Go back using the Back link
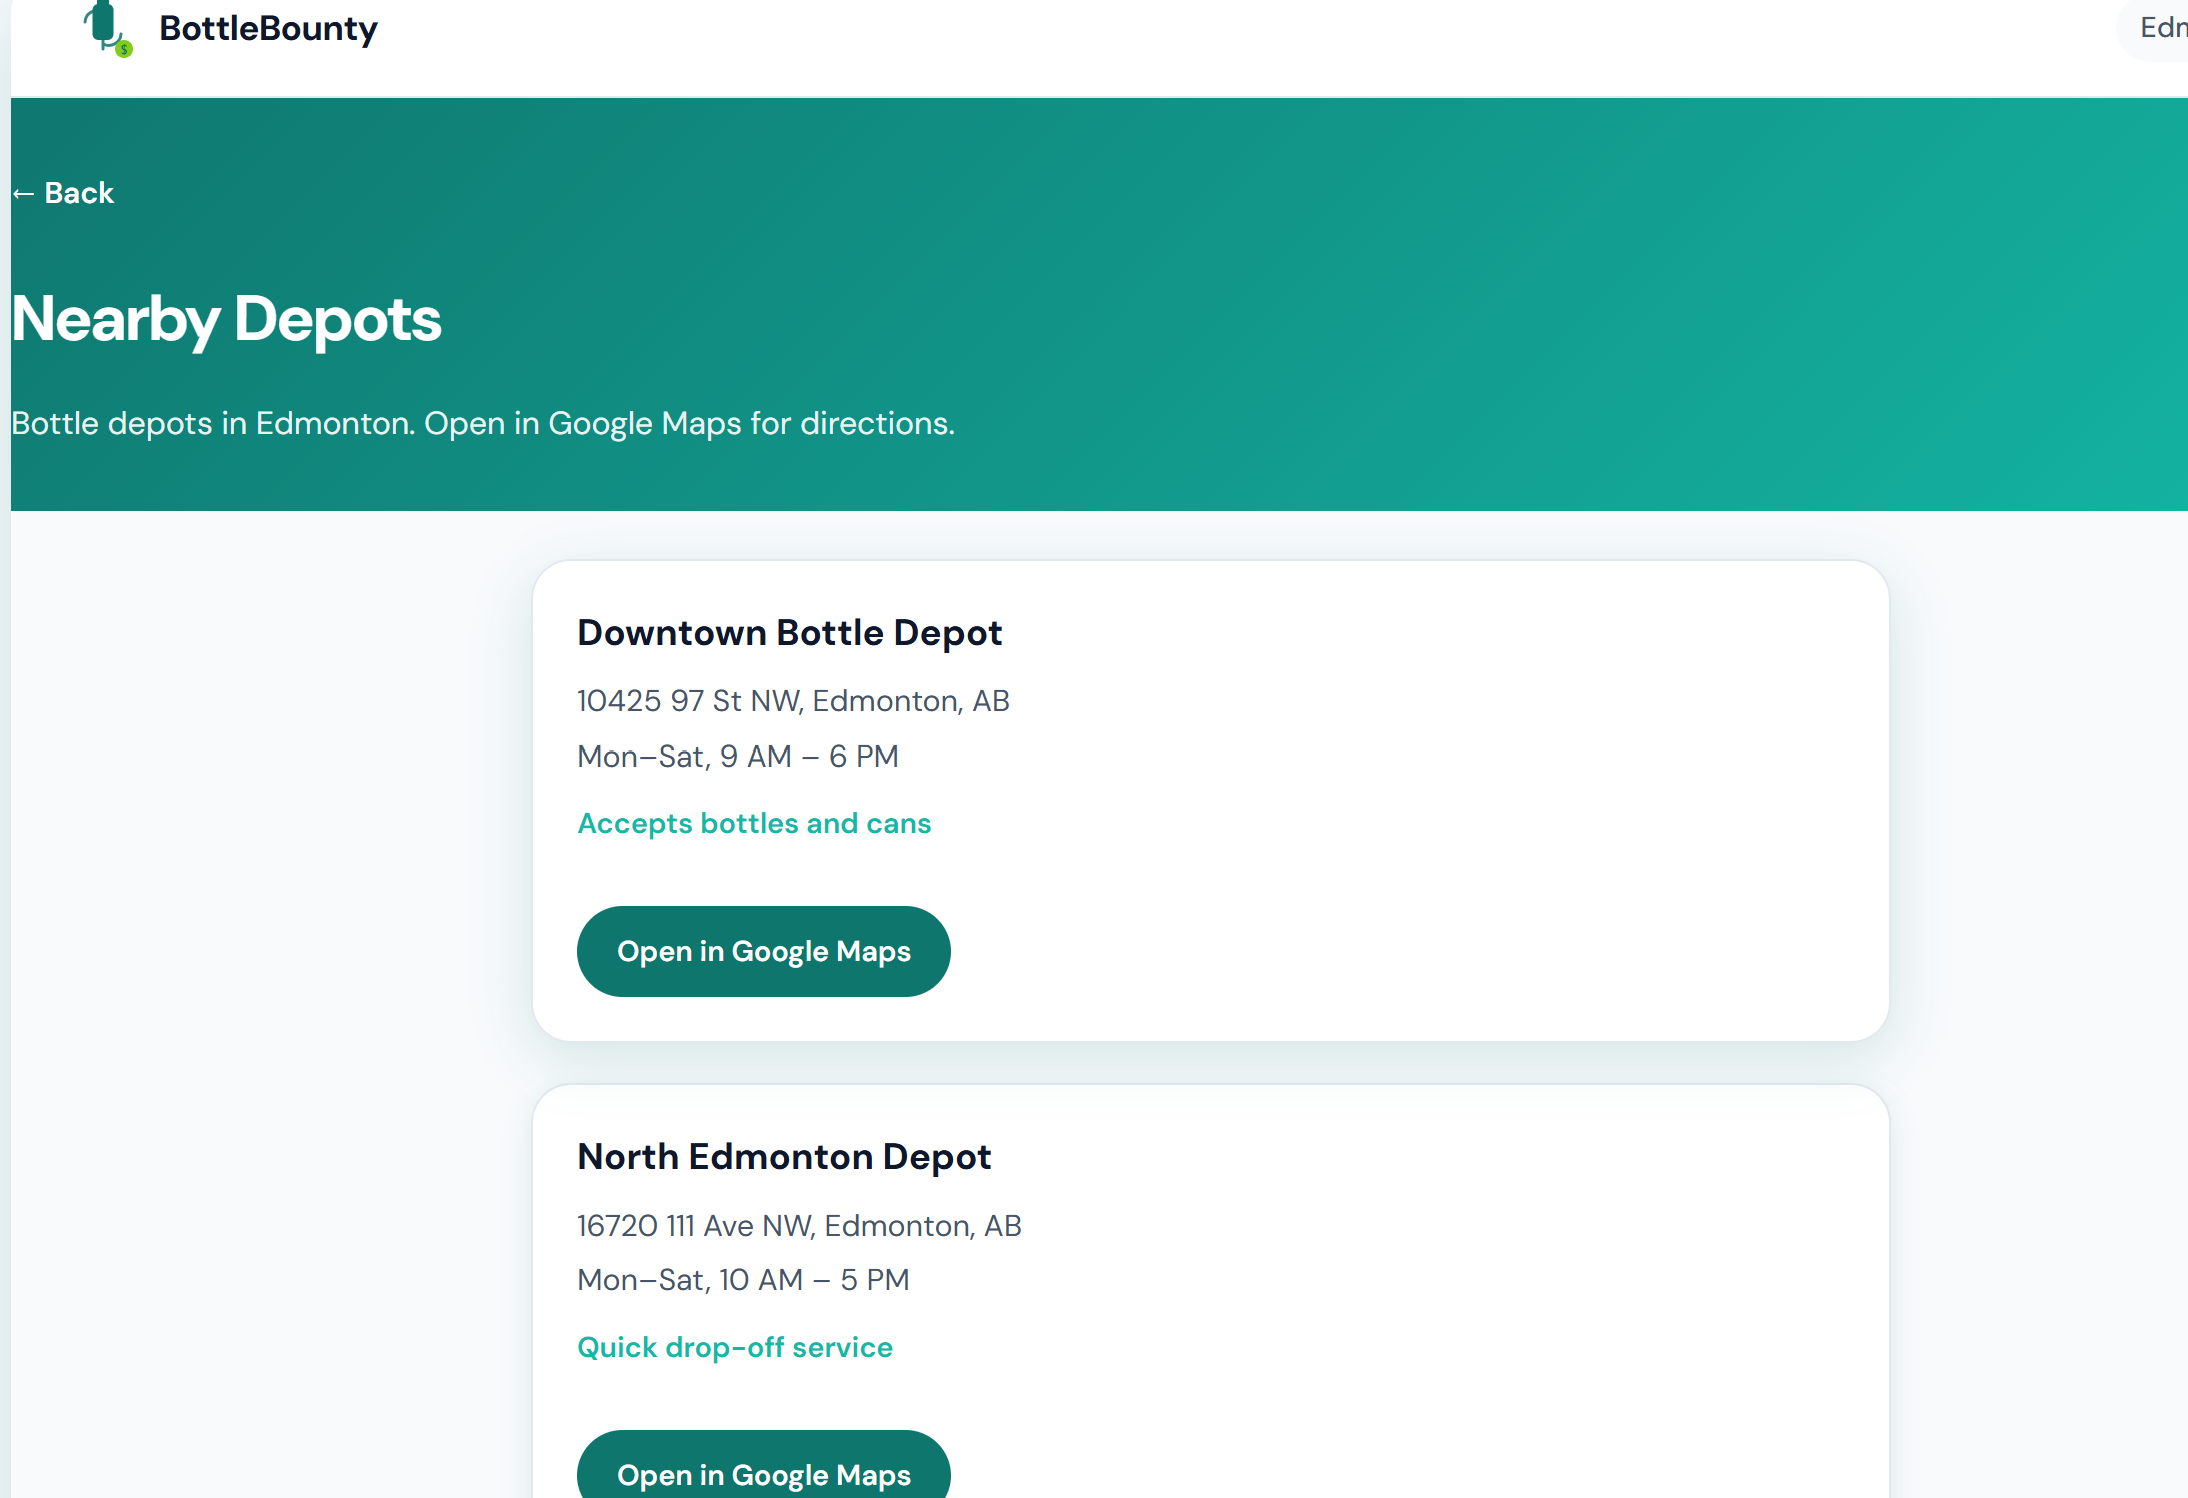This screenshot has height=1498, width=2188. [79, 193]
